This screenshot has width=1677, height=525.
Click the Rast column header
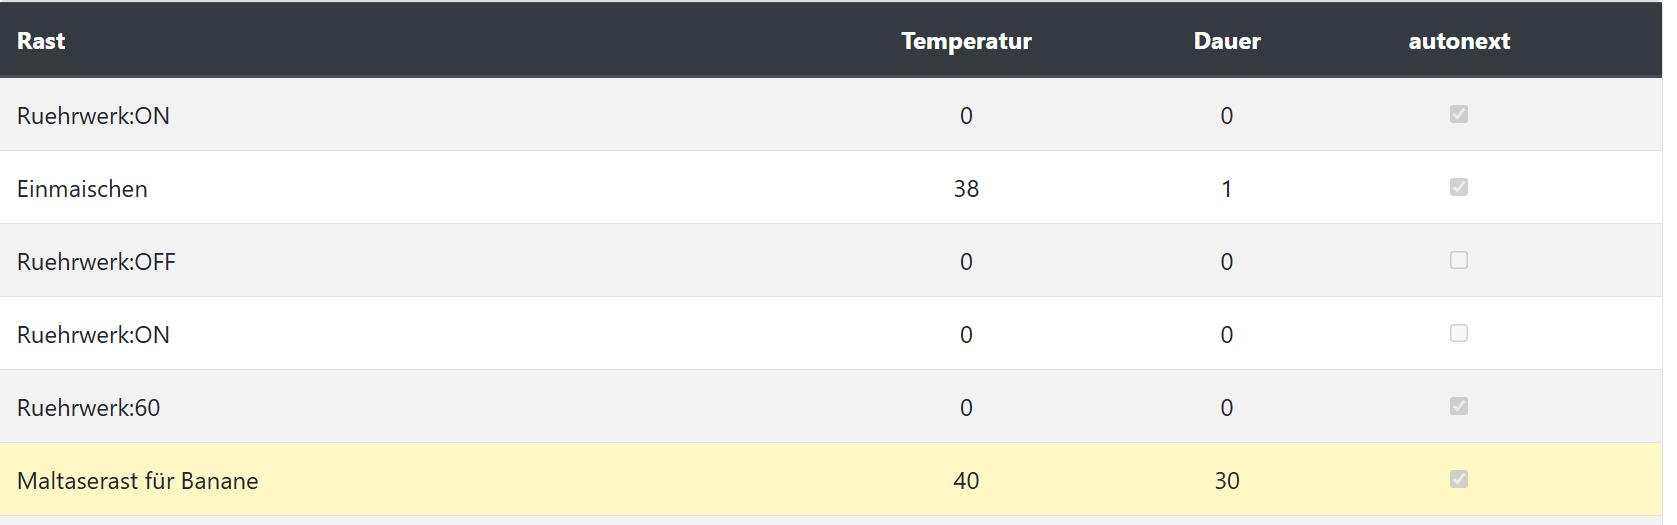(41, 41)
